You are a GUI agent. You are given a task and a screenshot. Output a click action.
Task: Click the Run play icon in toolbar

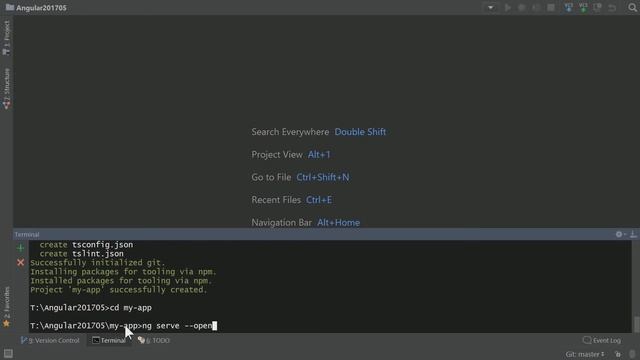coord(508,7)
